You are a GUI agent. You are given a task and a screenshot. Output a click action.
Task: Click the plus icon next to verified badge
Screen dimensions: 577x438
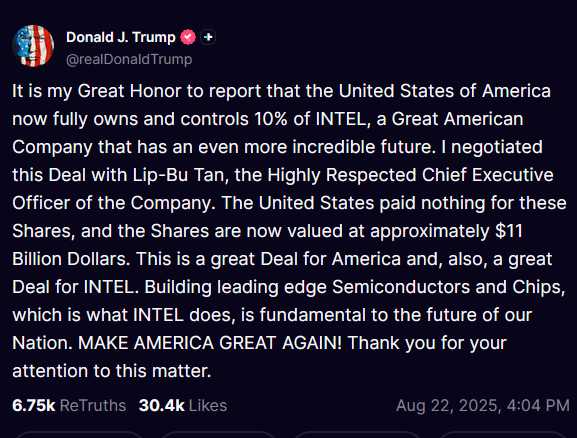[208, 37]
